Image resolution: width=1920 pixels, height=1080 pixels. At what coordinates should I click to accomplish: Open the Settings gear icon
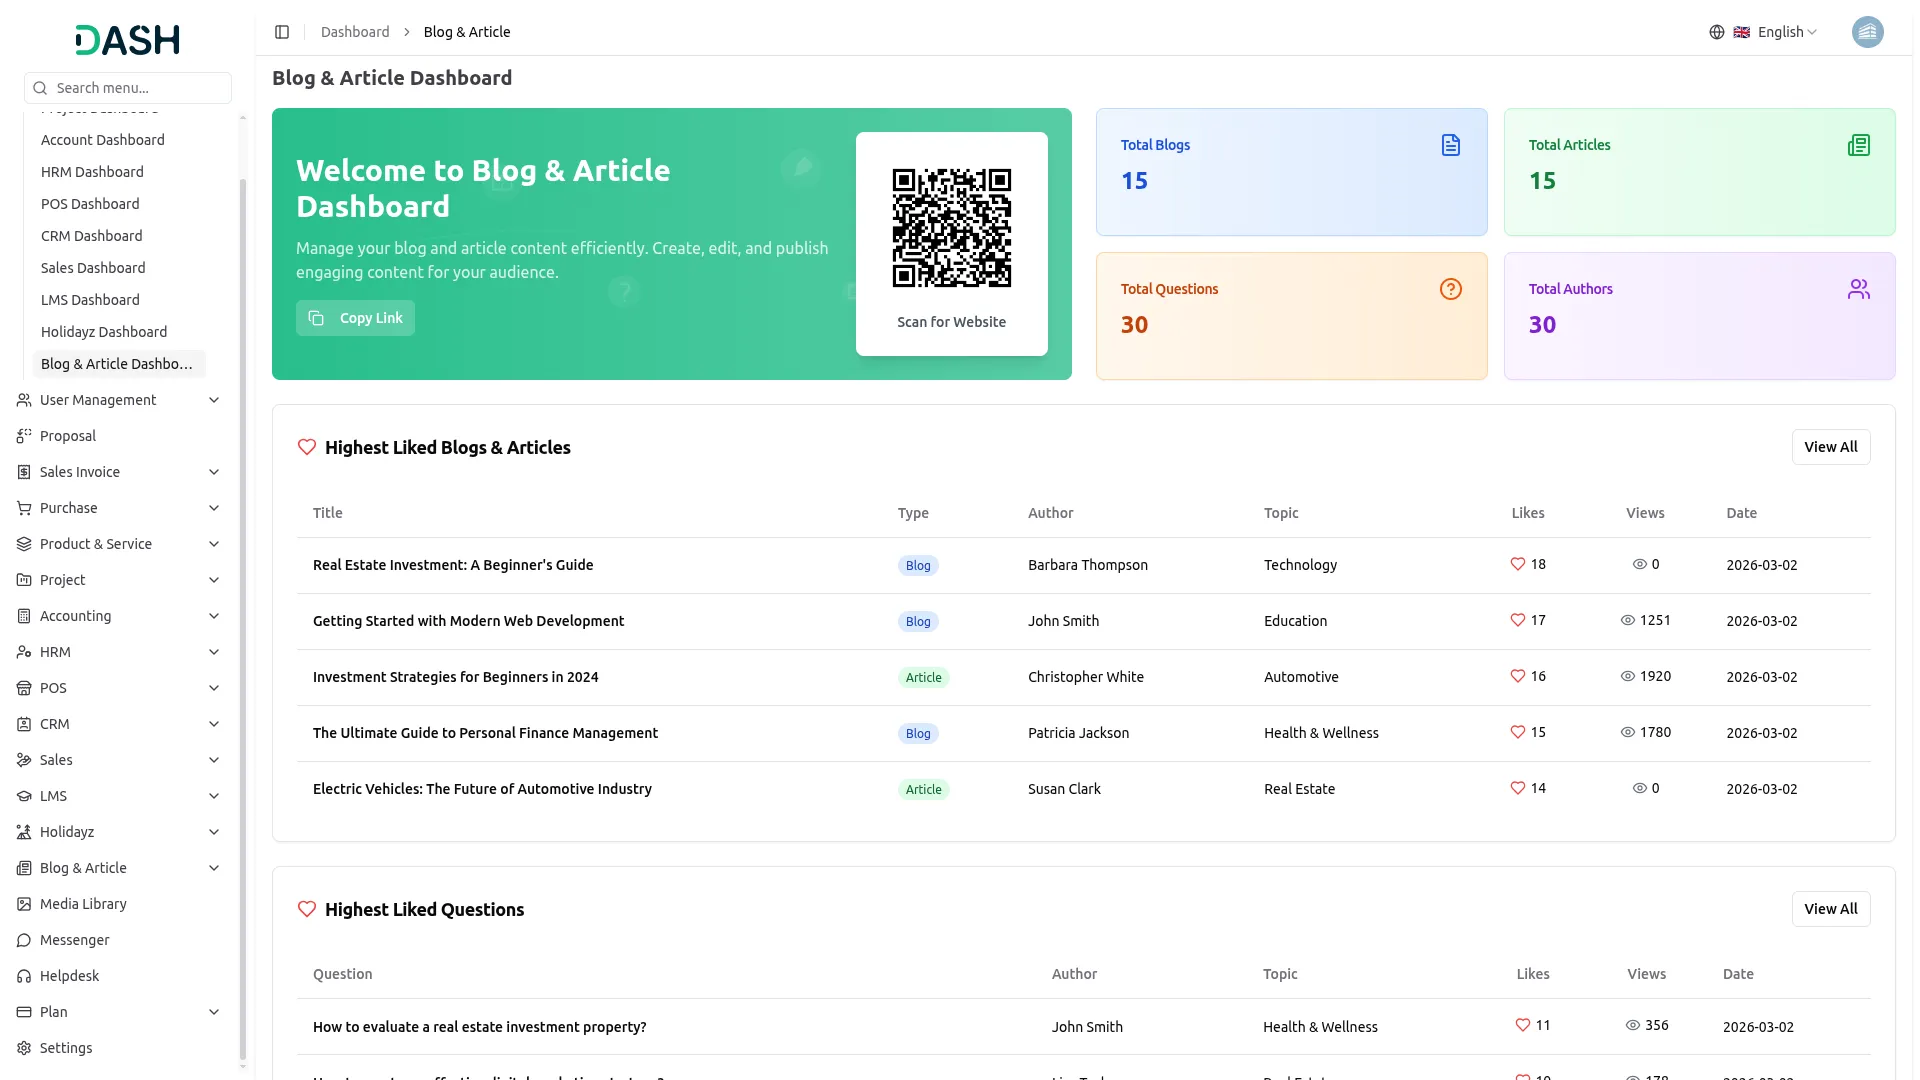pos(24,1048)
